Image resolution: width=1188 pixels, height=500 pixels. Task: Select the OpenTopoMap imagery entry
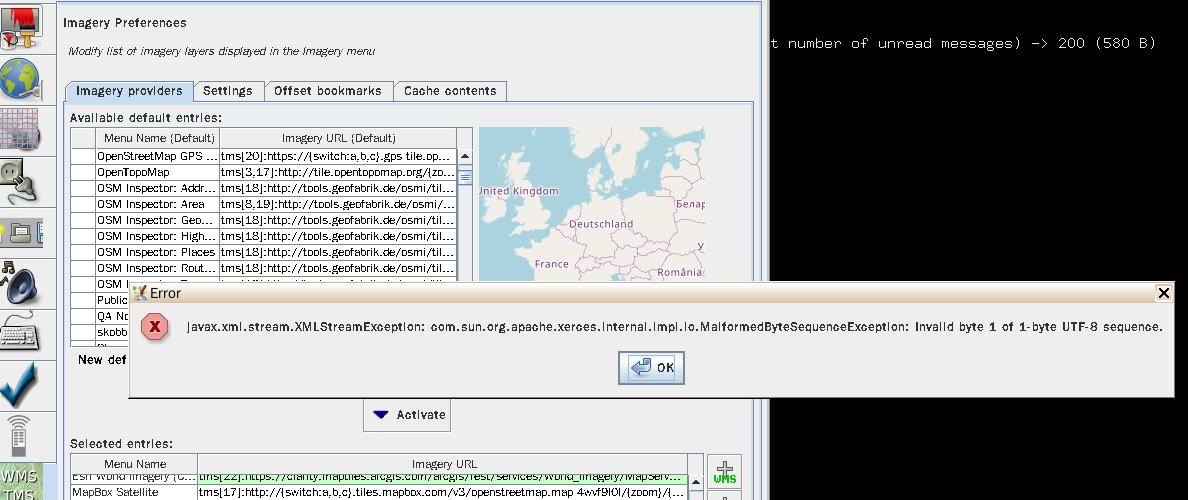157,173
